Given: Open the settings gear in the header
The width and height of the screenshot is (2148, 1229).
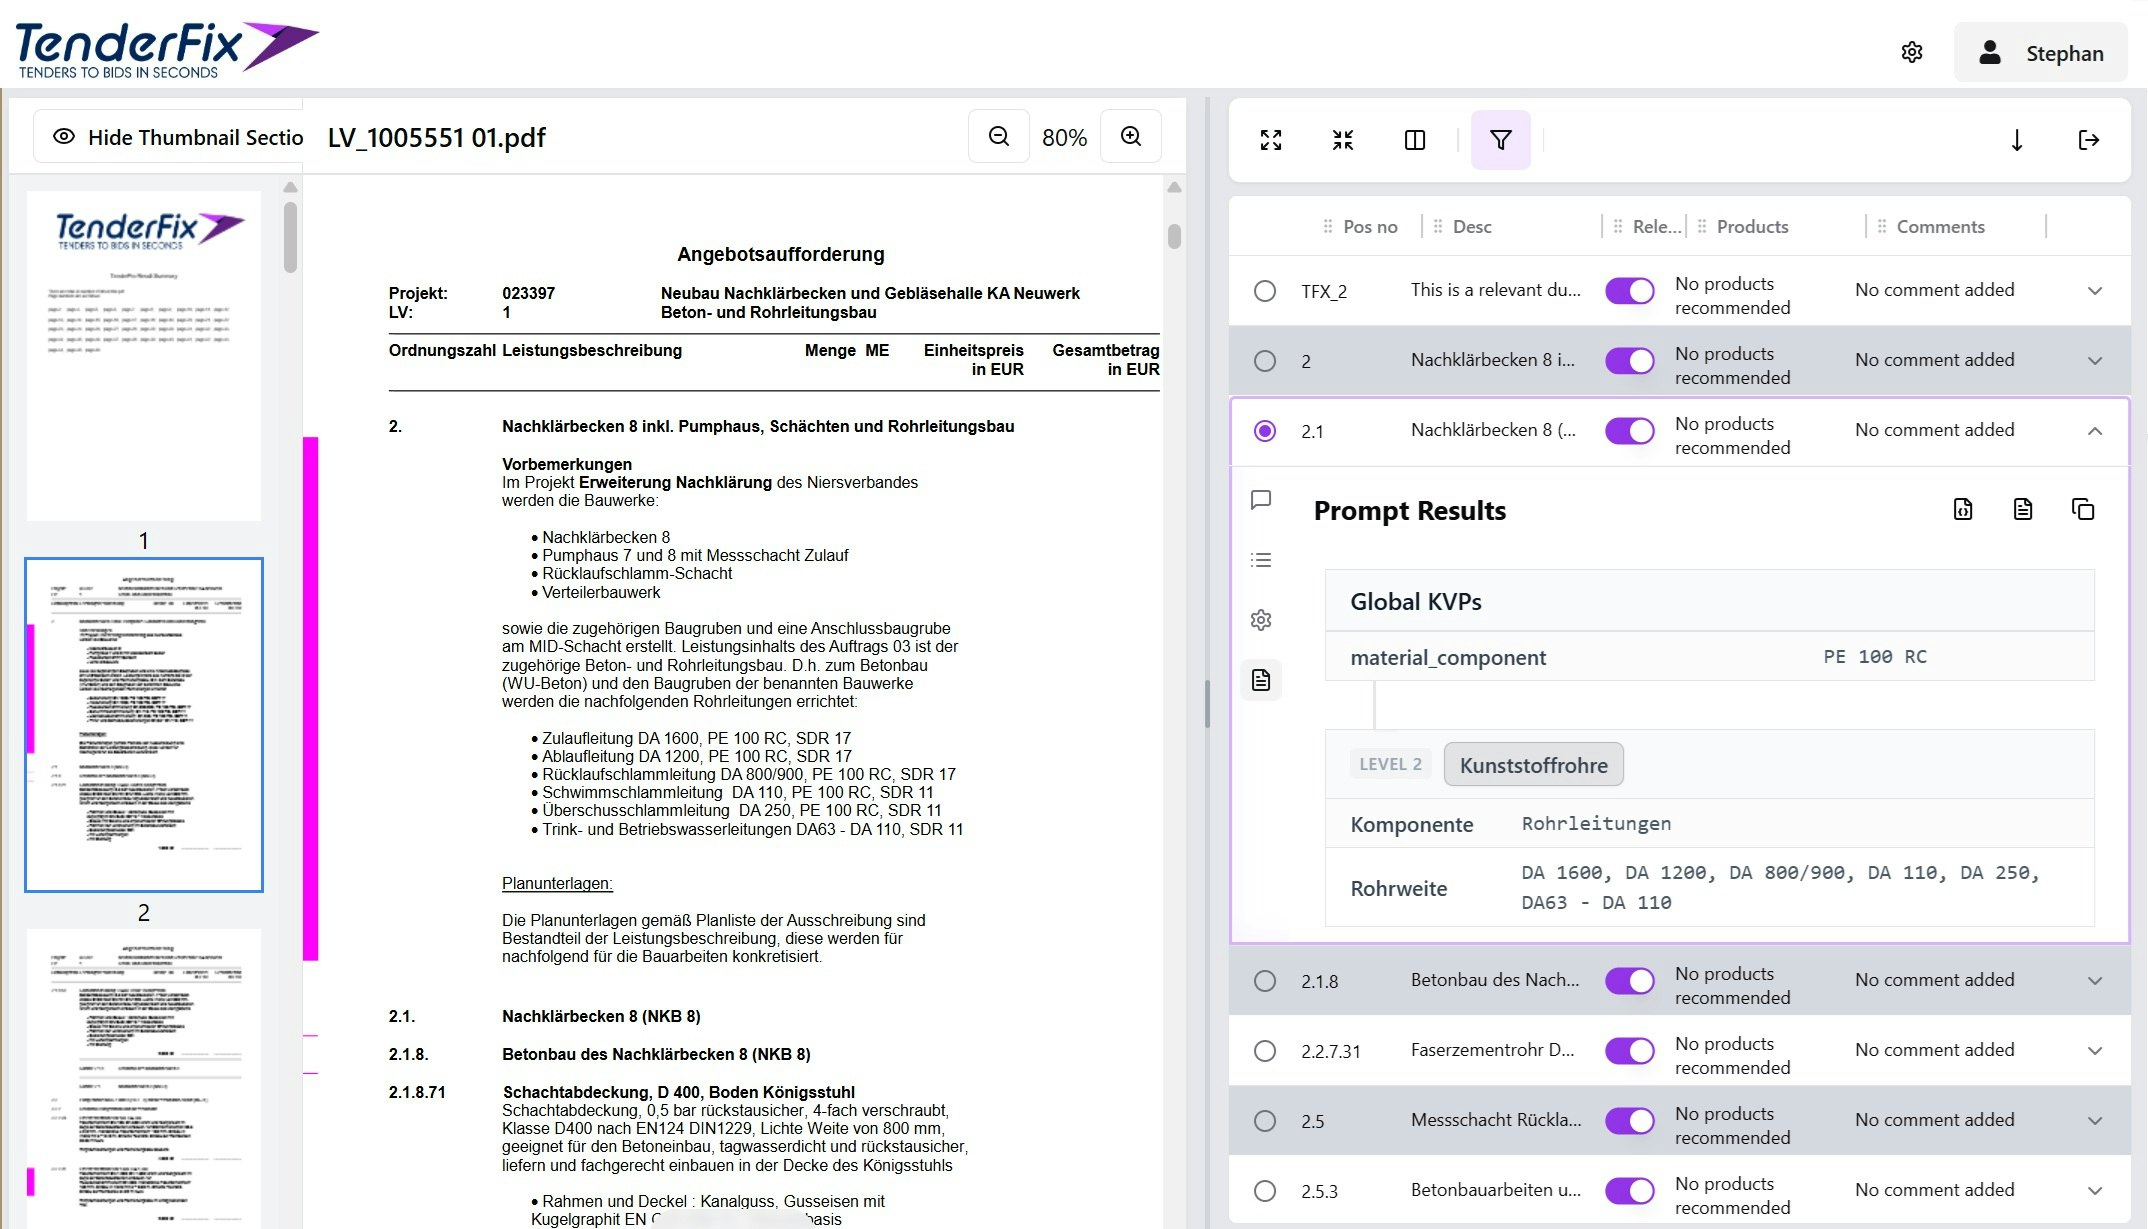Looking at the screenshot, I should point(1911,53).
